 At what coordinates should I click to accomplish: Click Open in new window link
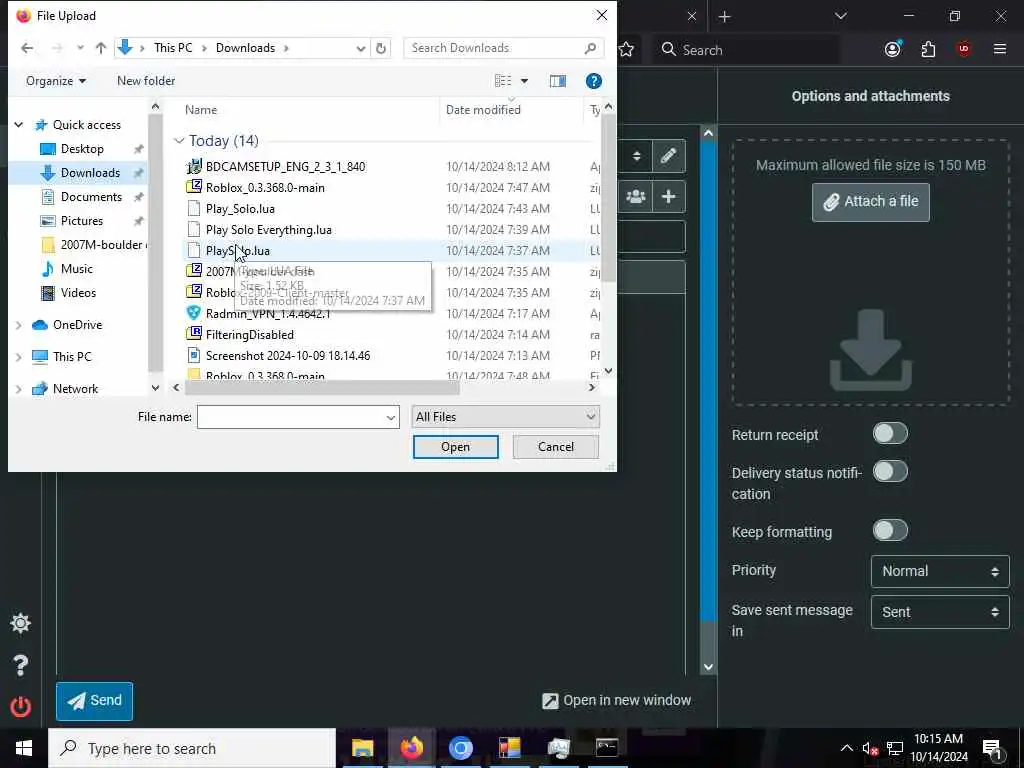tap(616, 700)
